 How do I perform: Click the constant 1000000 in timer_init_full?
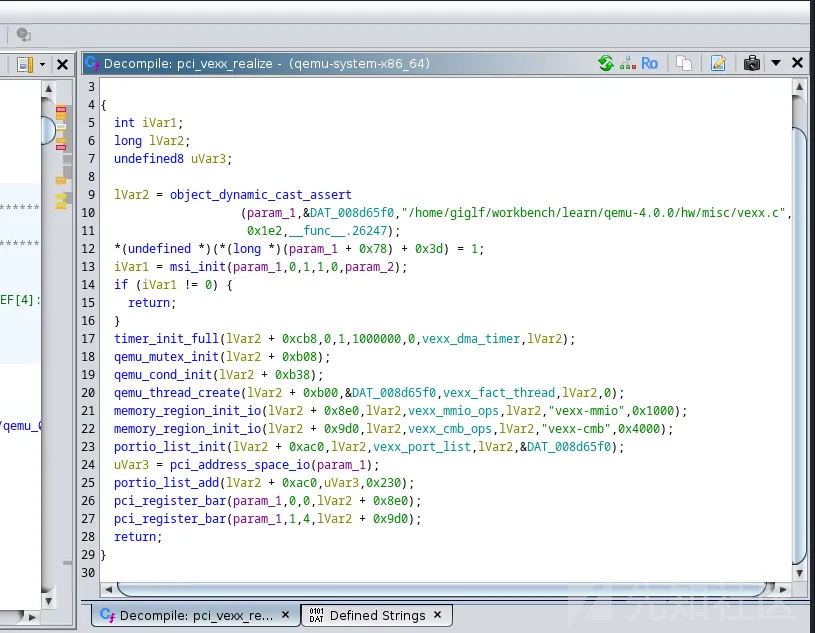(x=376, y=339)
